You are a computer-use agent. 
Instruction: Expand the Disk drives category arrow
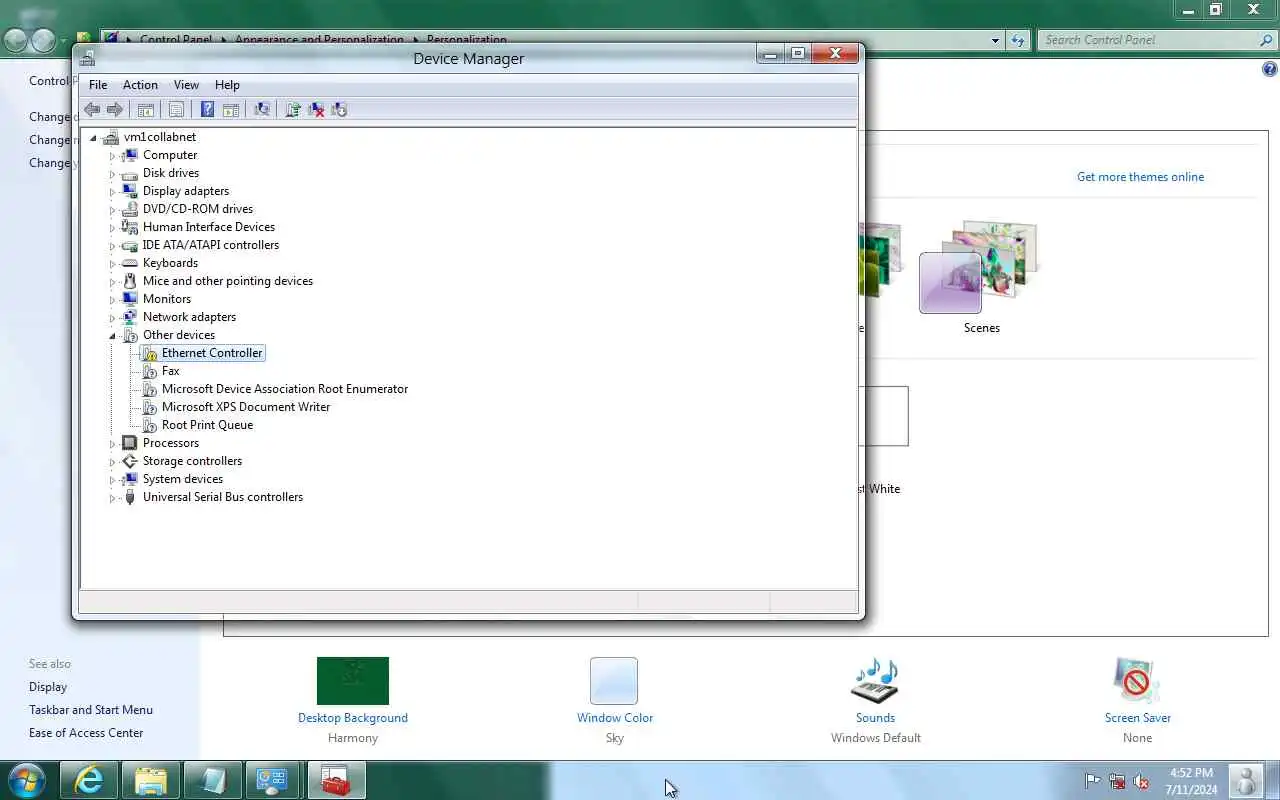pyautogui.click(x=112, y=174)
